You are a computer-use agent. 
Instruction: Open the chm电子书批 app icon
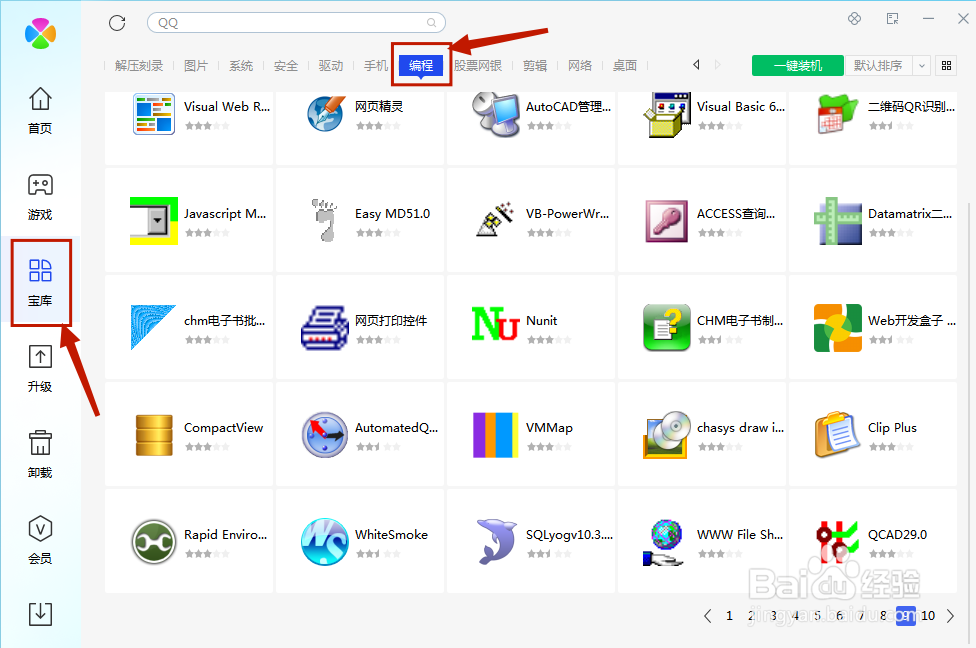point(153,327)
